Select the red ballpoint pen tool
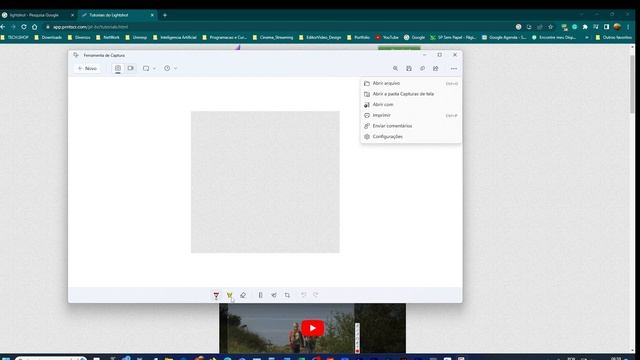 point(216,295)
